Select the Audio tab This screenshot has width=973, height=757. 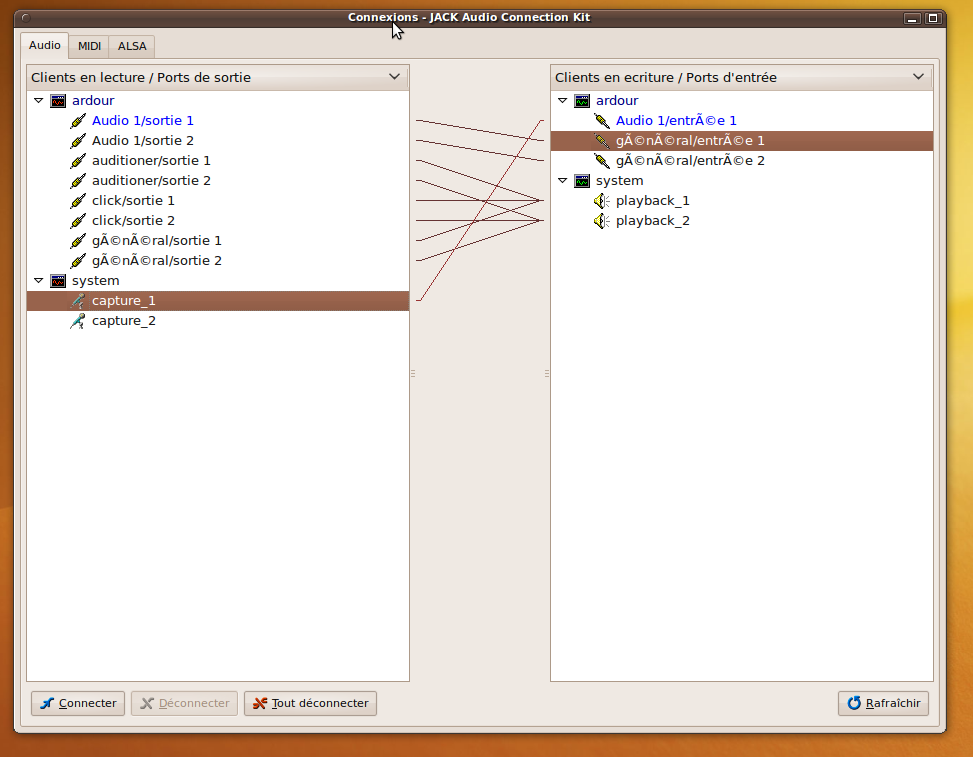coord(45,45)
